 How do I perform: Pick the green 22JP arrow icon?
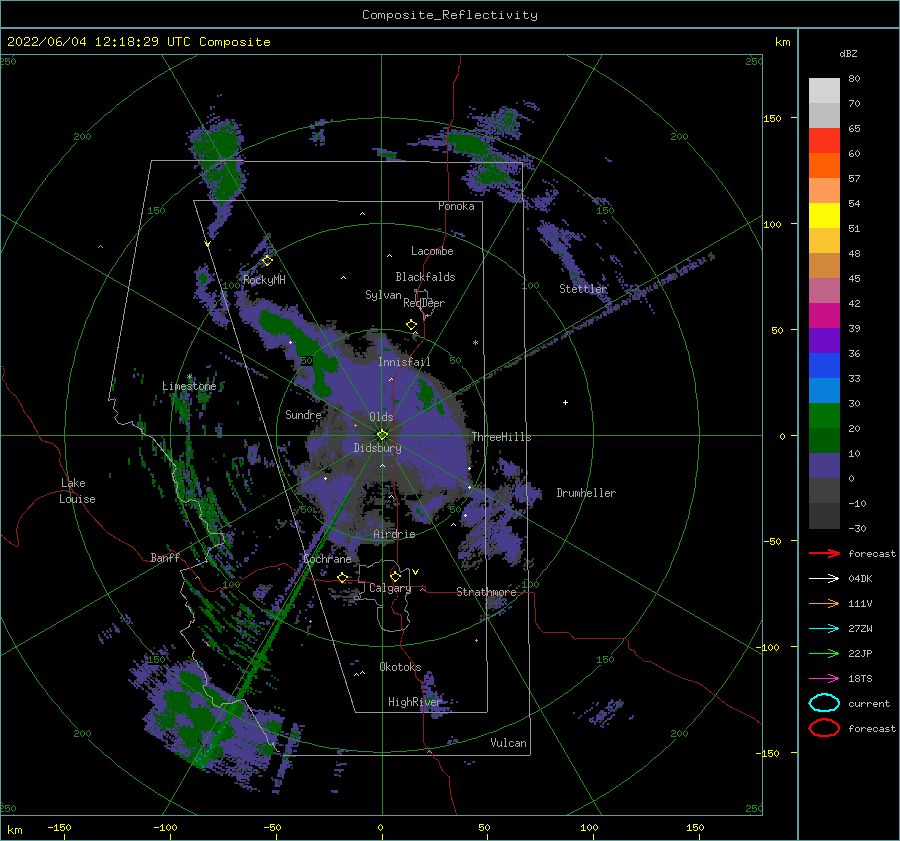824,653
